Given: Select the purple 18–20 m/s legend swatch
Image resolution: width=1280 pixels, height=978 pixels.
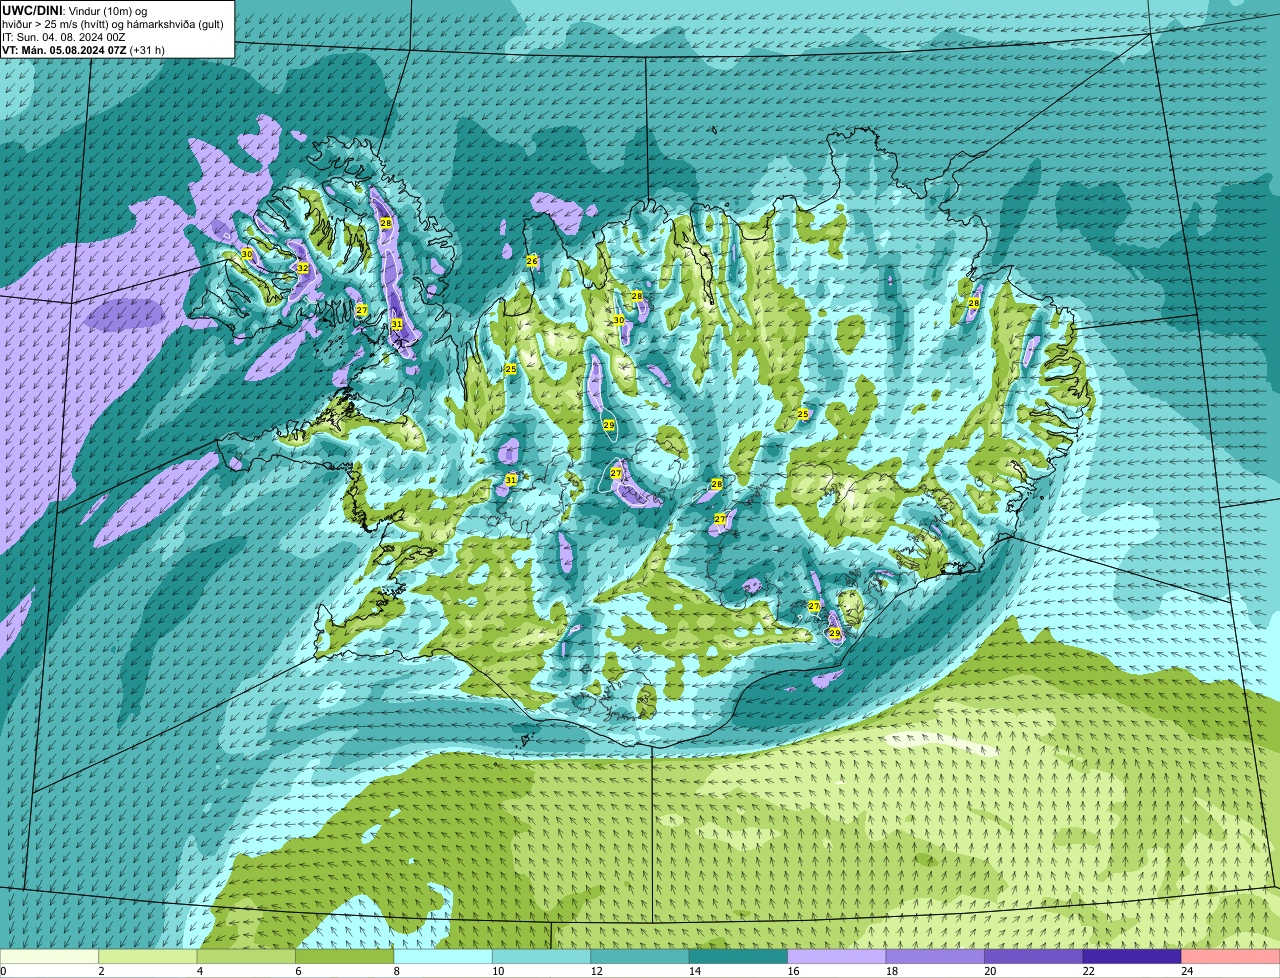Looking at the screenshot, I should coord(935,956).
